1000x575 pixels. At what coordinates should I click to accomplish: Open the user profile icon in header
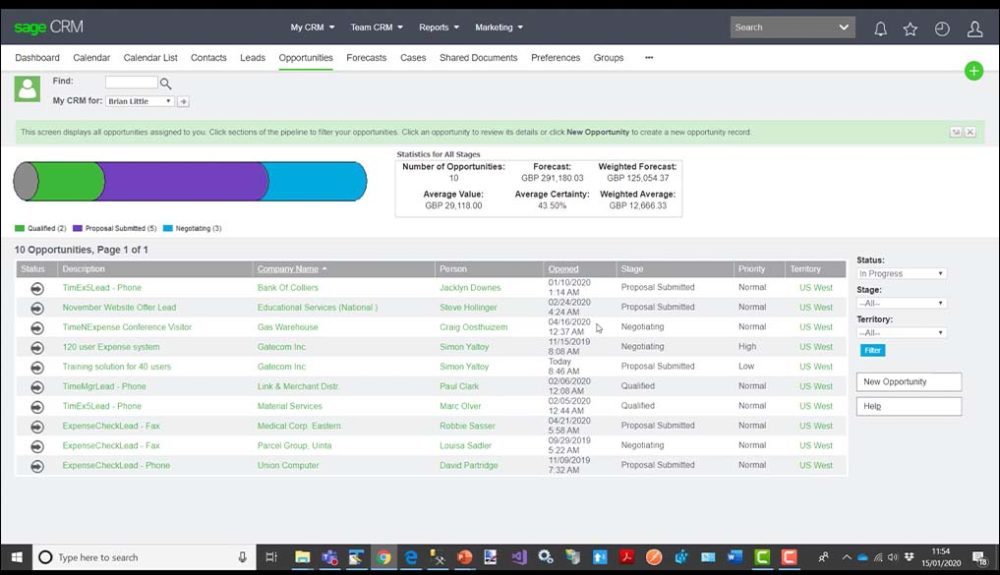tap(974, 29)
